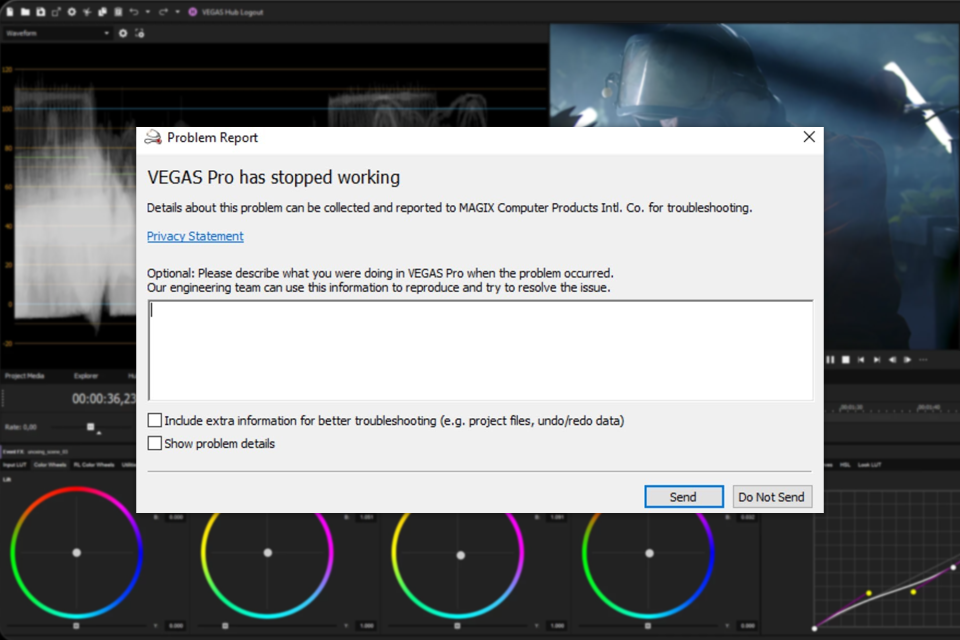The width and height of the screenshot is (960, 640).
Task: Click center point of fourth color wheel
Action: tap(650, 553)
